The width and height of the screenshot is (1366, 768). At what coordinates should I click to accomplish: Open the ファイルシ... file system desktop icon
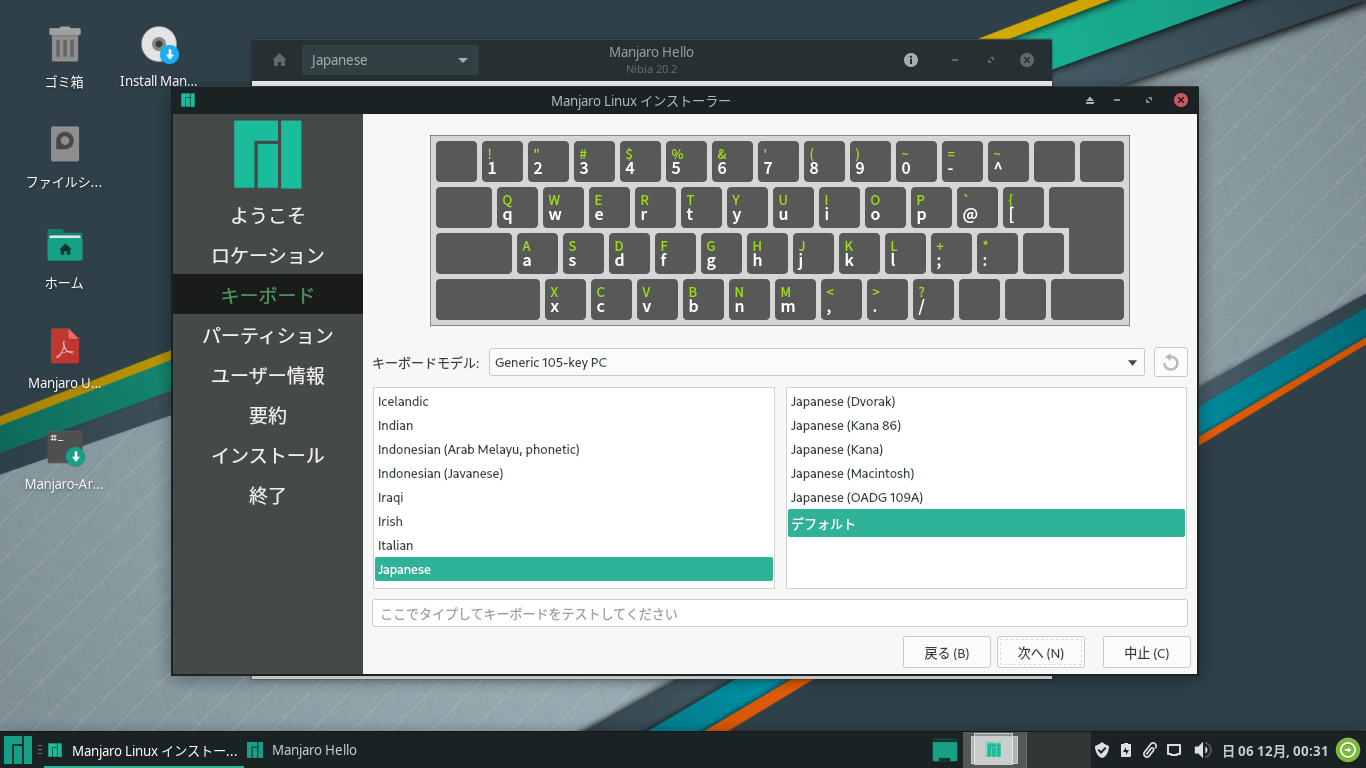pyautogui.click(x=64, y=144)
